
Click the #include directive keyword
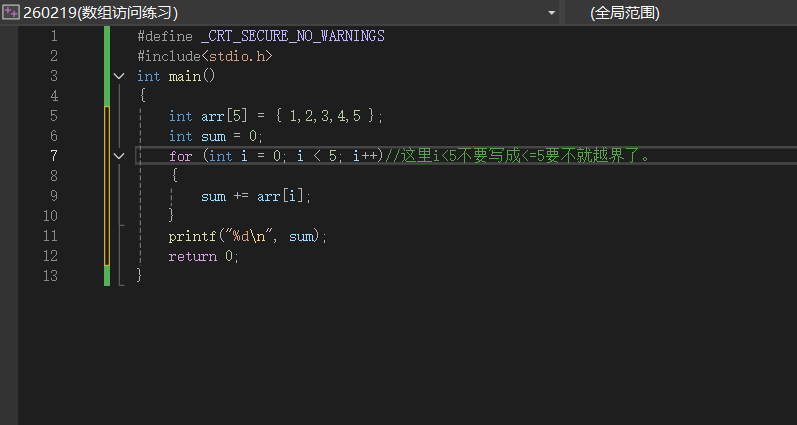coord(169,56)
